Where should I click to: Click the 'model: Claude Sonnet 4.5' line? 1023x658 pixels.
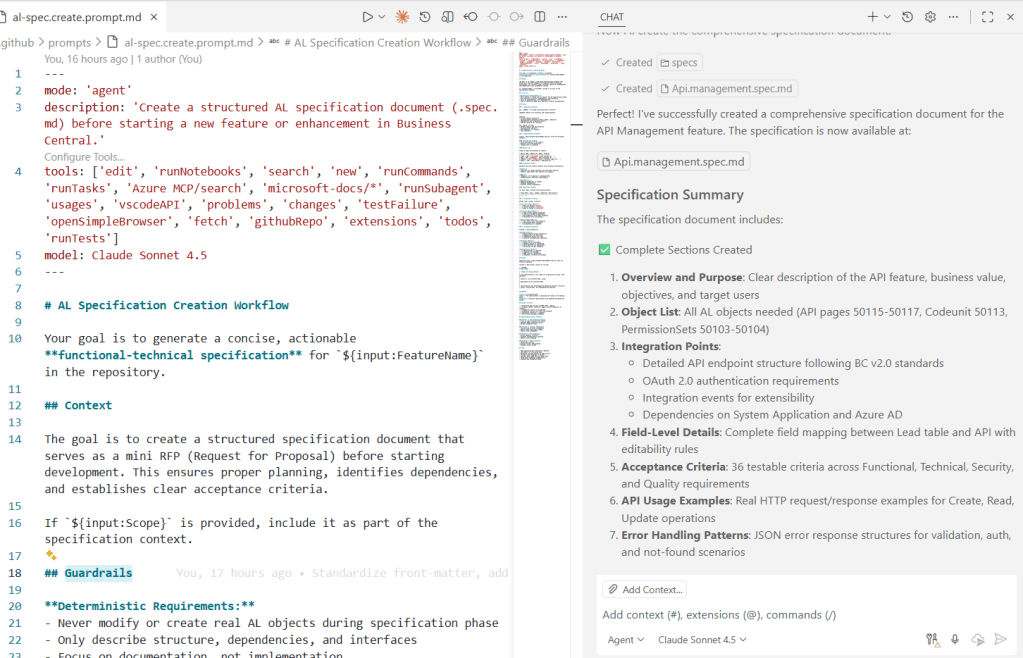[125, 255]
